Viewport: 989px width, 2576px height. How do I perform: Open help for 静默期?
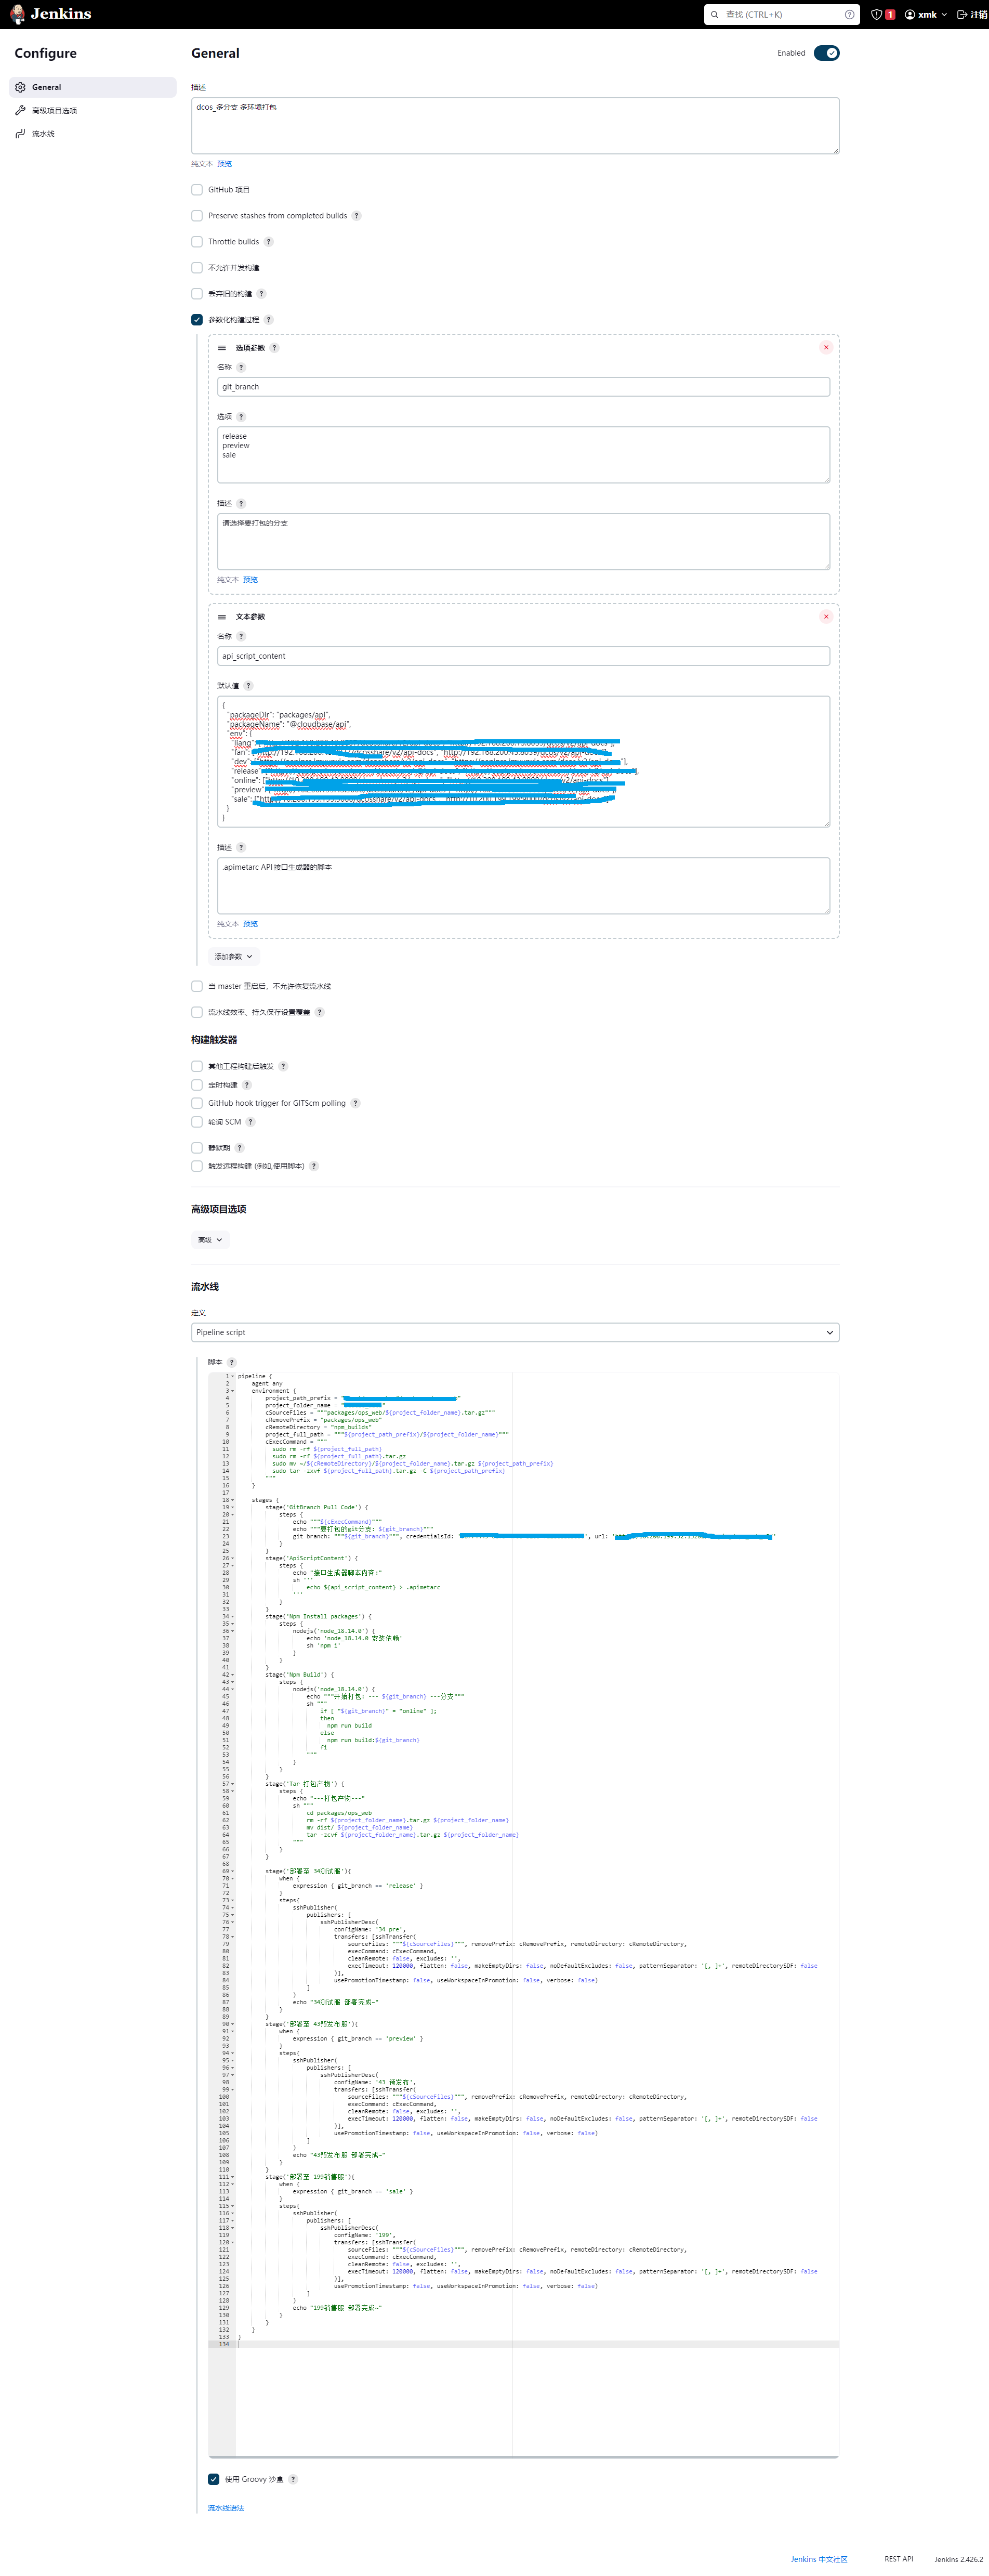240,1148
